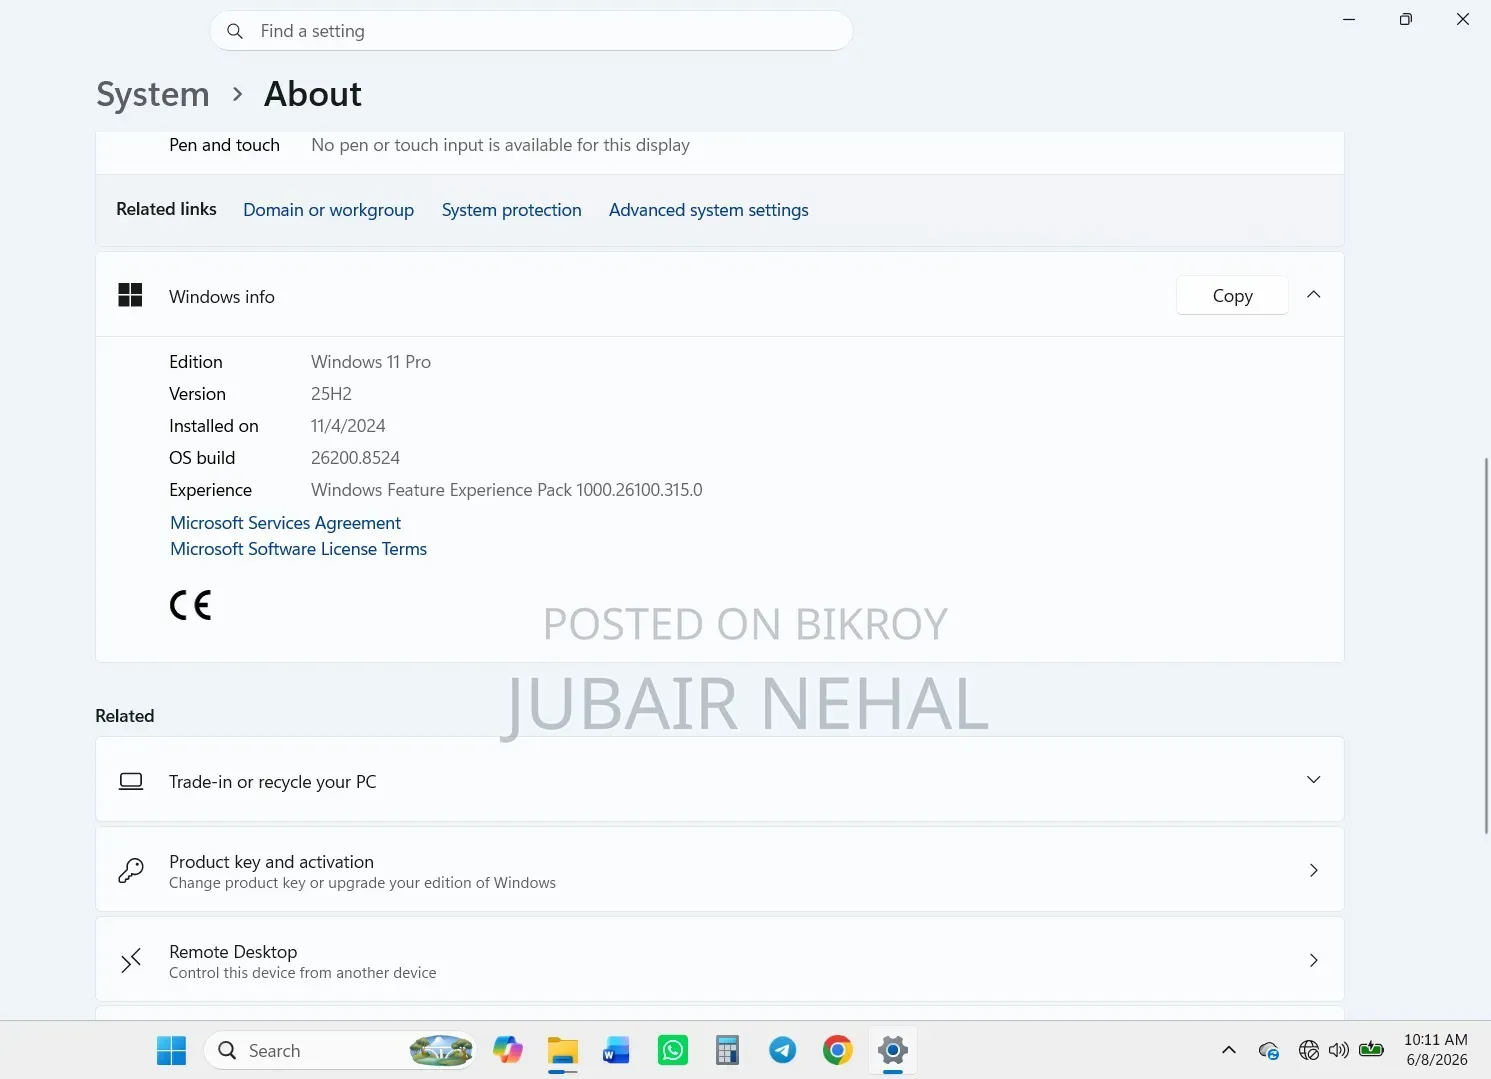Click the laptop icon for Trade-in or recycle
The image size is (1491, 1079).
(131, 781)
